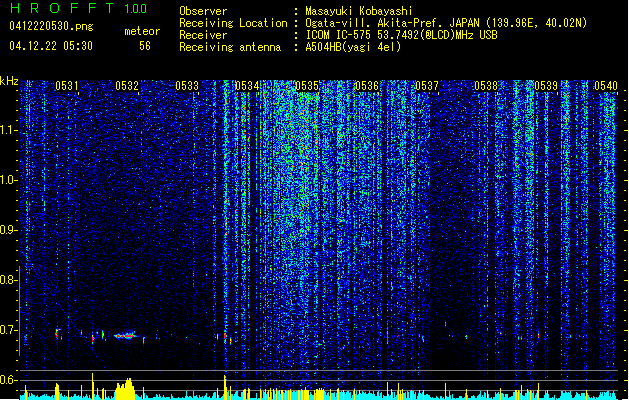Click the bright red meteor echo near 0532
The image size is (629, 400).
point(126,336)
